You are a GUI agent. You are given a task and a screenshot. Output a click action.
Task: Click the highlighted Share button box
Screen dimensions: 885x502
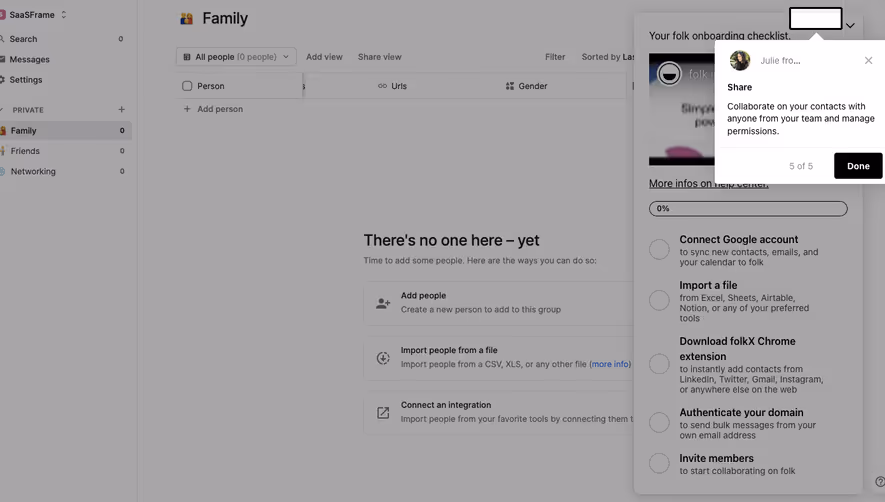tap(816, 19)
